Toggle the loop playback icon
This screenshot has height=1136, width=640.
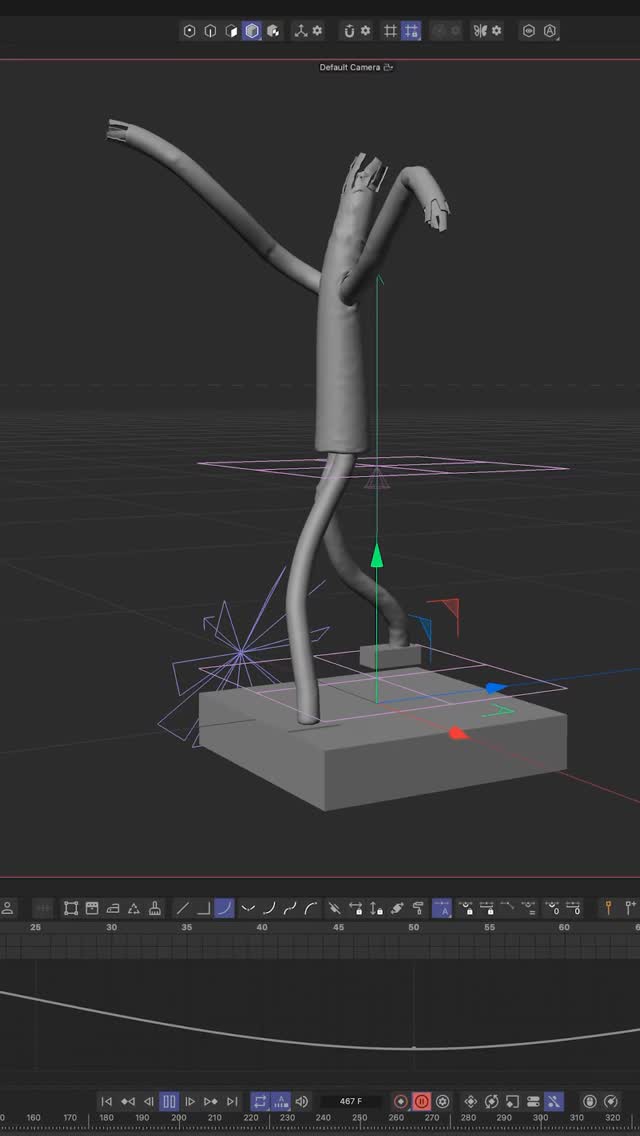260,1101
